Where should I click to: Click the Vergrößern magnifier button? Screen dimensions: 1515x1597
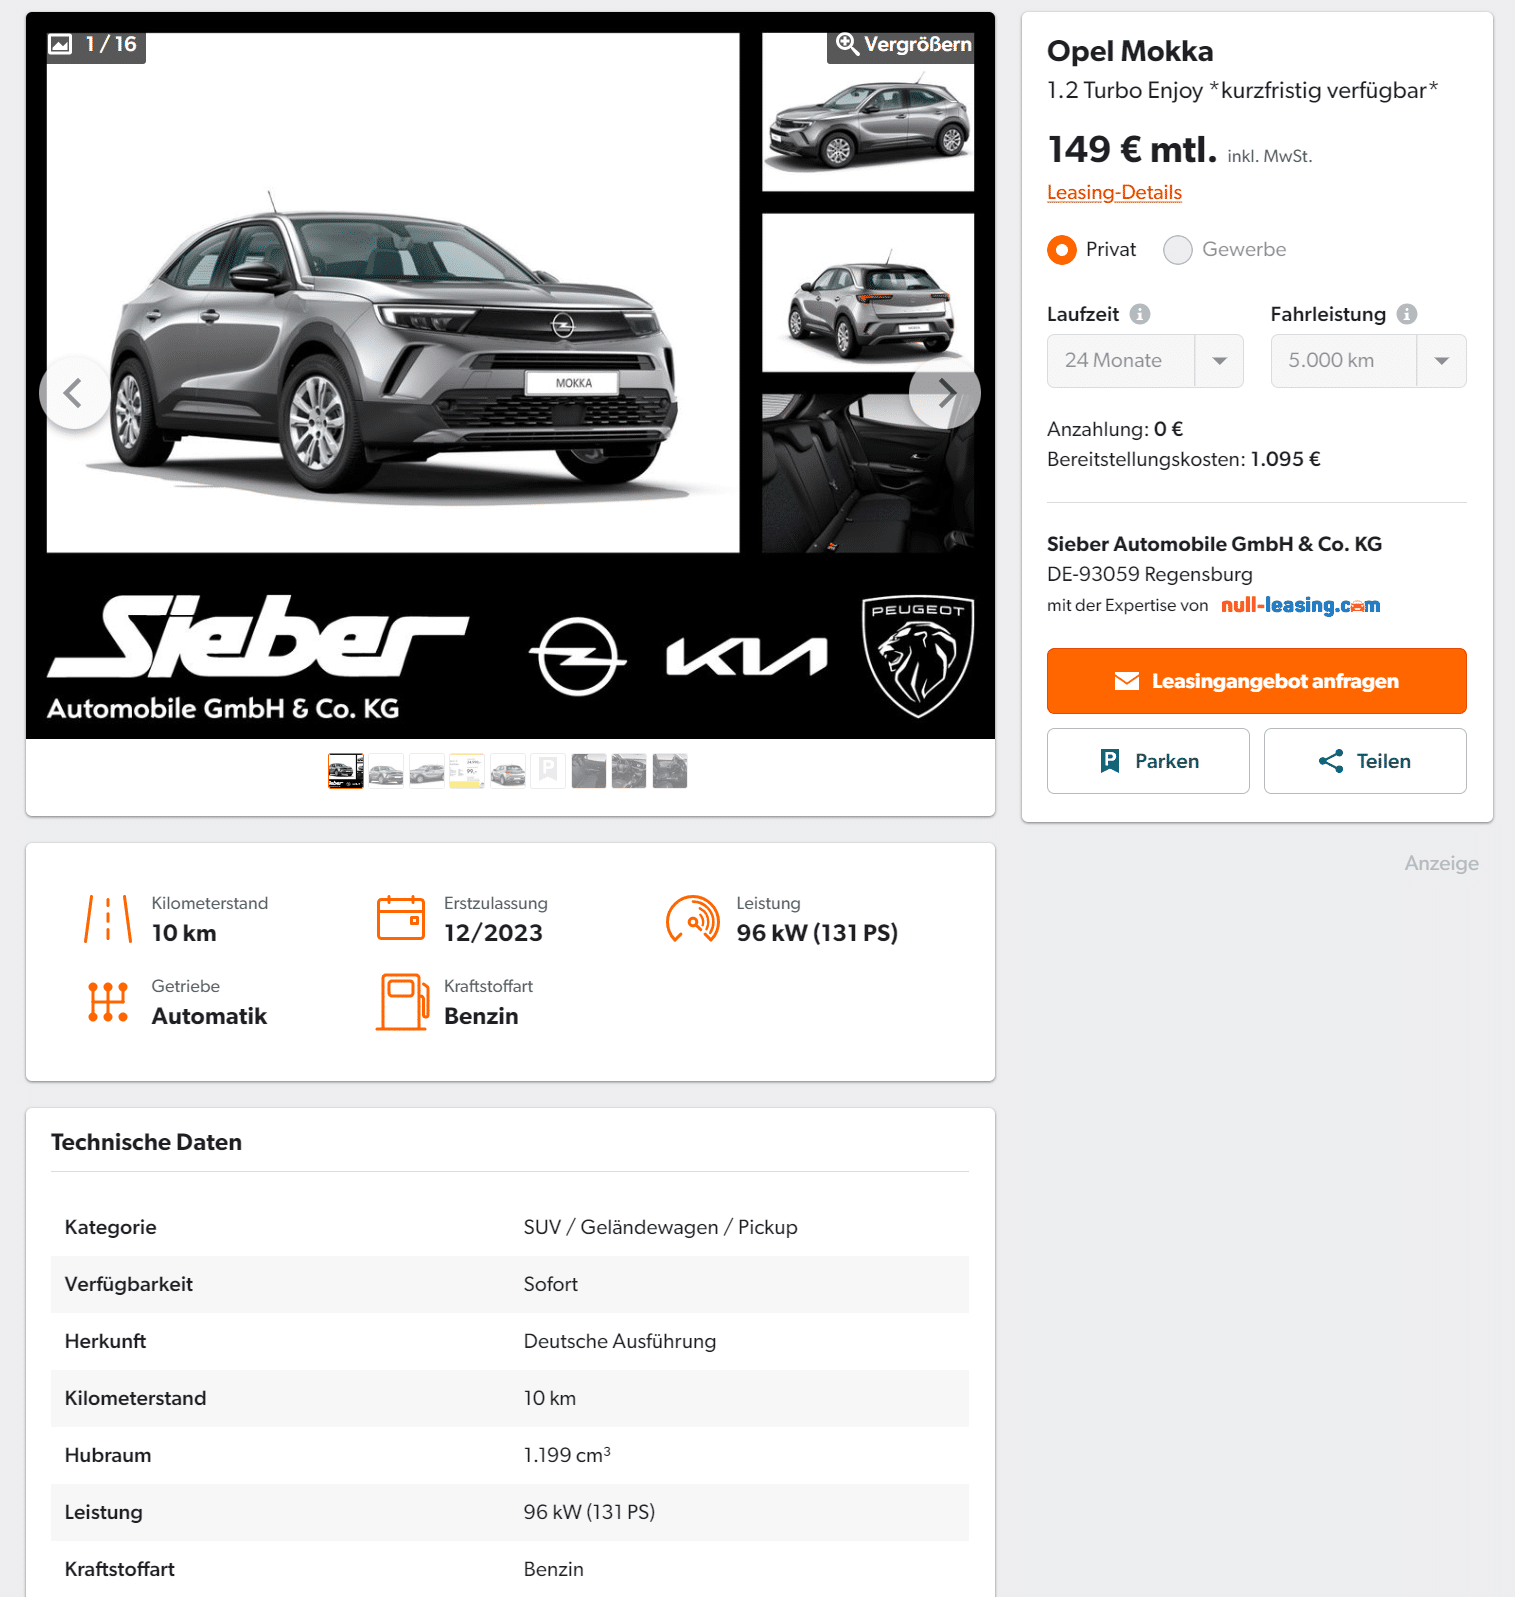pyautogui.click(x=903, y=44)
